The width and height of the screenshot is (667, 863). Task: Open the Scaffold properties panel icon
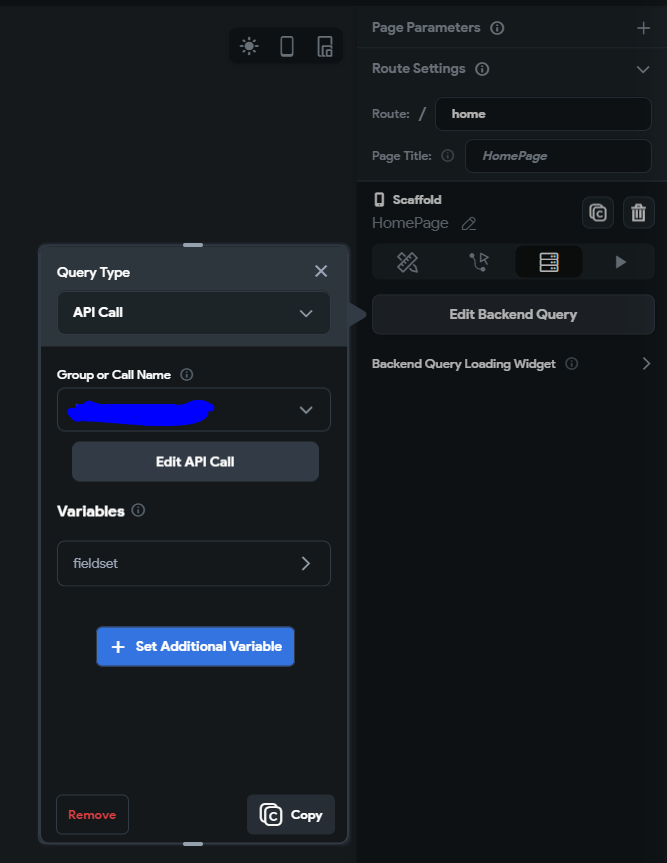tap(408, 261)
